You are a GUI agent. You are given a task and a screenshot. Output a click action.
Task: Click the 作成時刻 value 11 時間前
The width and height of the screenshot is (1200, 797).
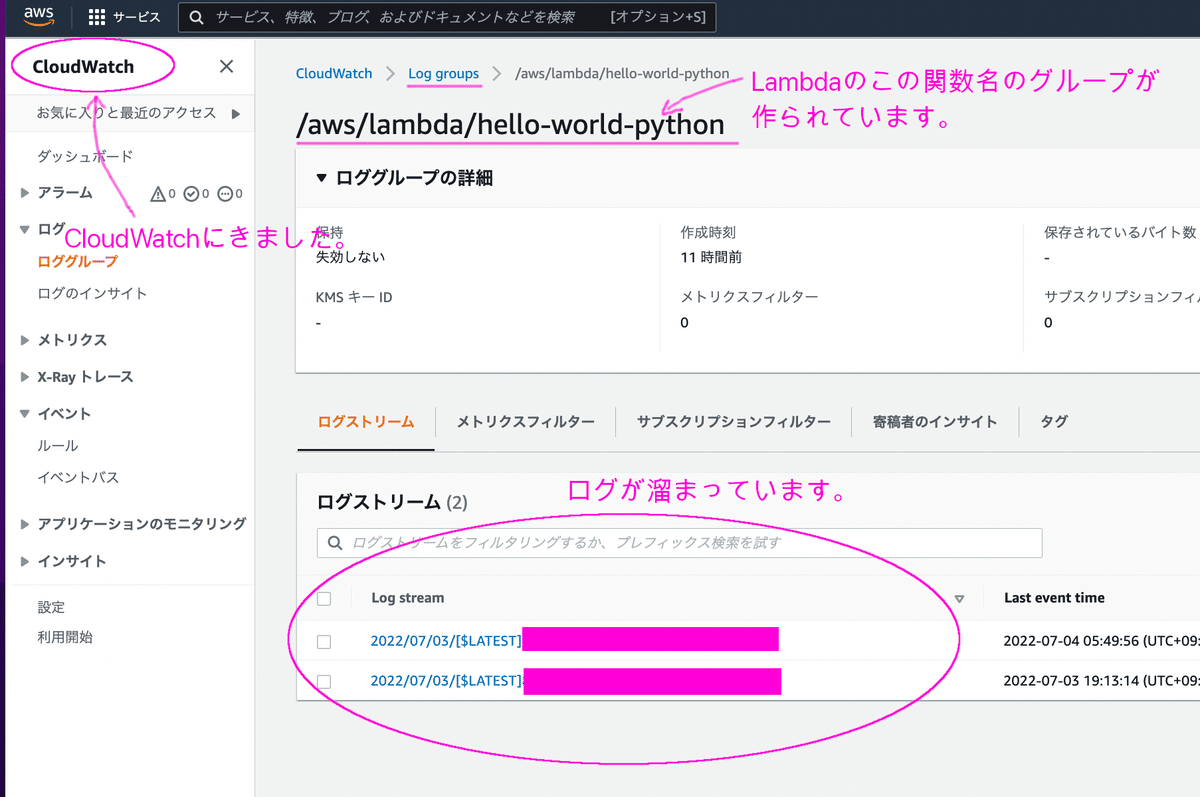[x=711, y=257]
